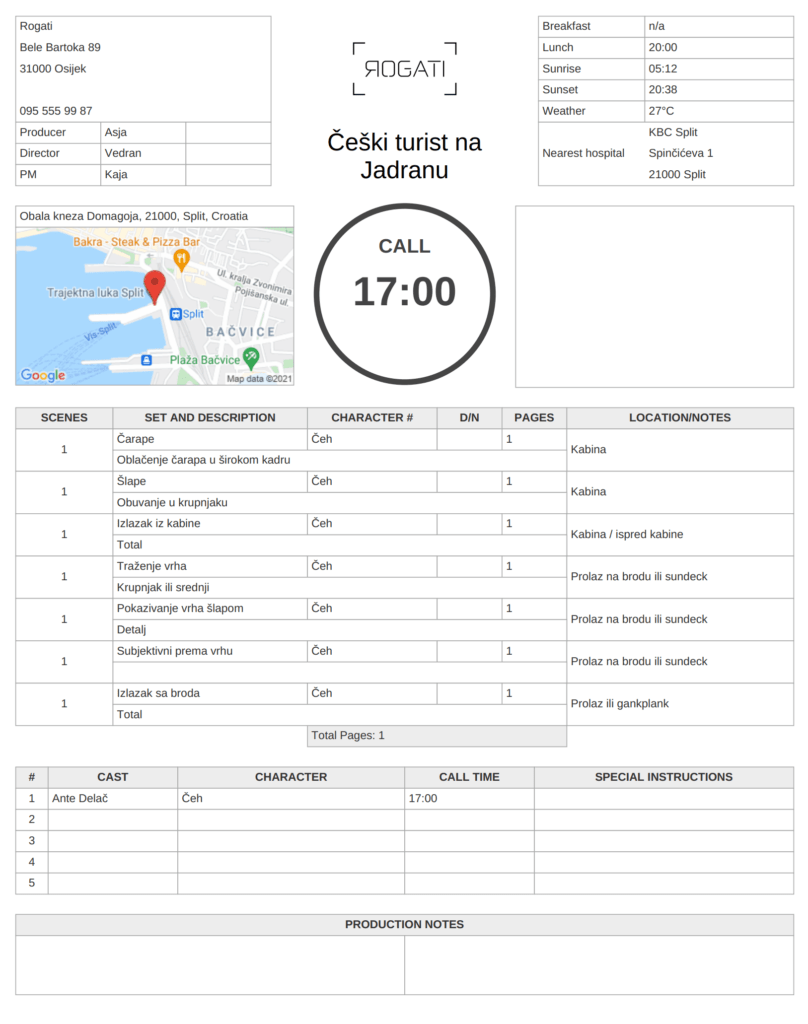The height and width of the screenshot is (1024, 808).
Task: Select the Čarape scene row title
Action: 210,439
